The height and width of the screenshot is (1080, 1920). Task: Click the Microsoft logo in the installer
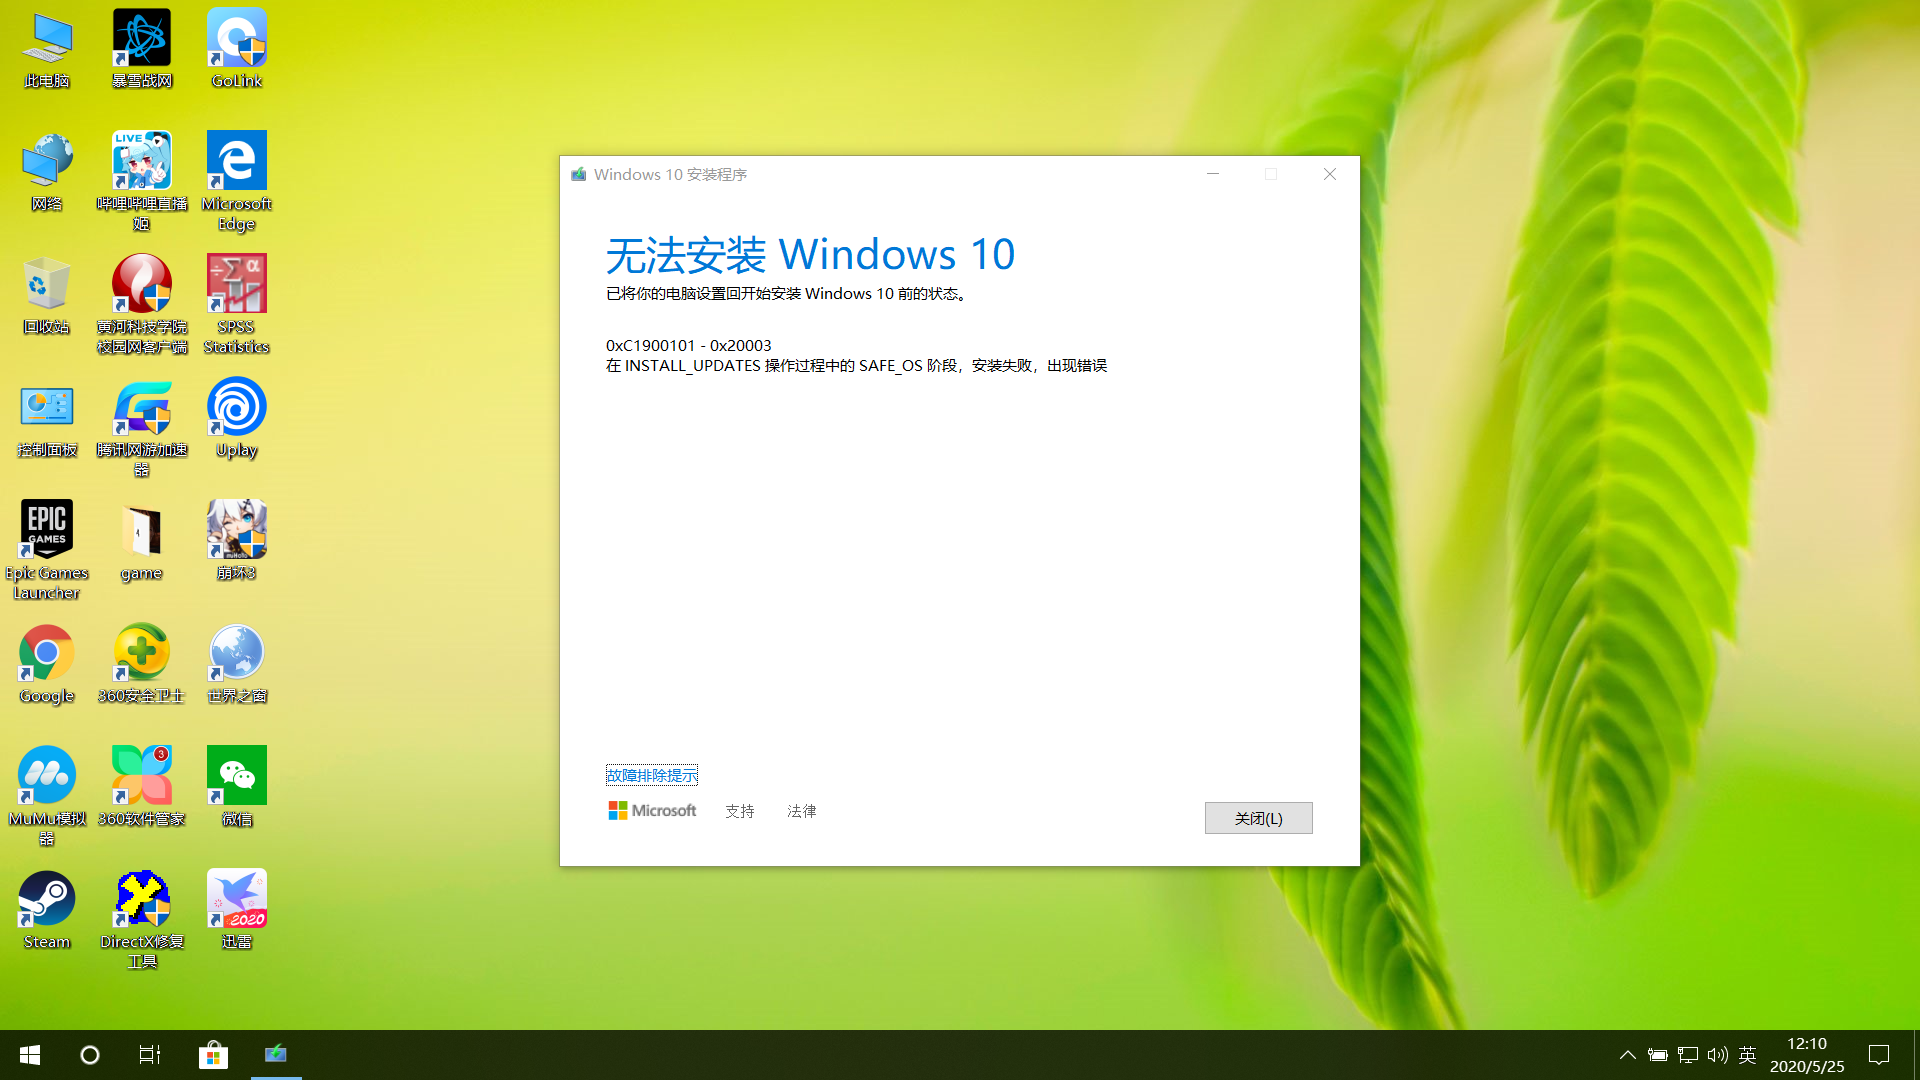[x=652, y=810]
